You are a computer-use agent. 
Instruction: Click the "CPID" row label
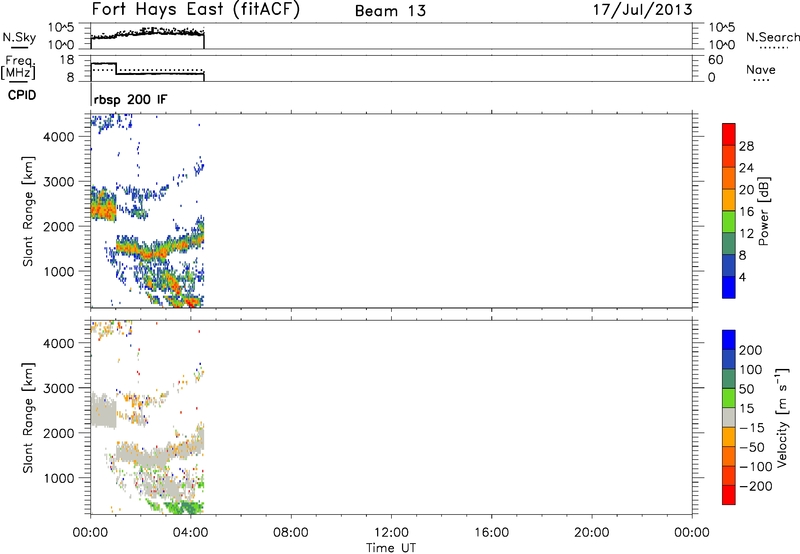coord(22,95)
